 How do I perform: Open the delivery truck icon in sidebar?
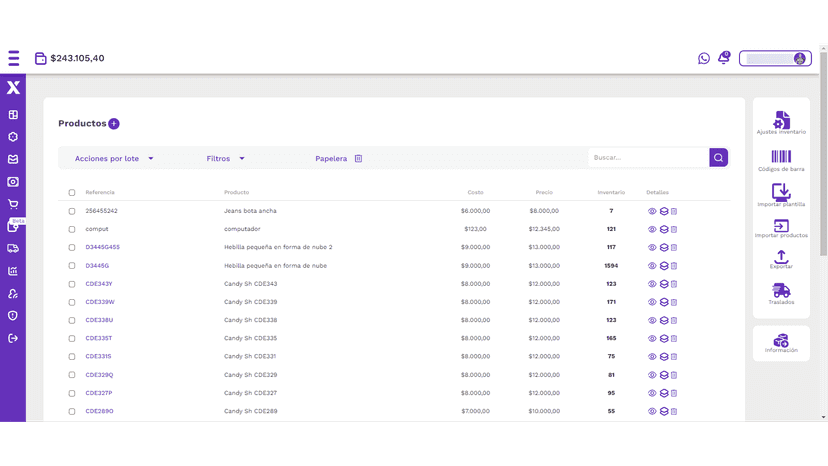point(13,248)
